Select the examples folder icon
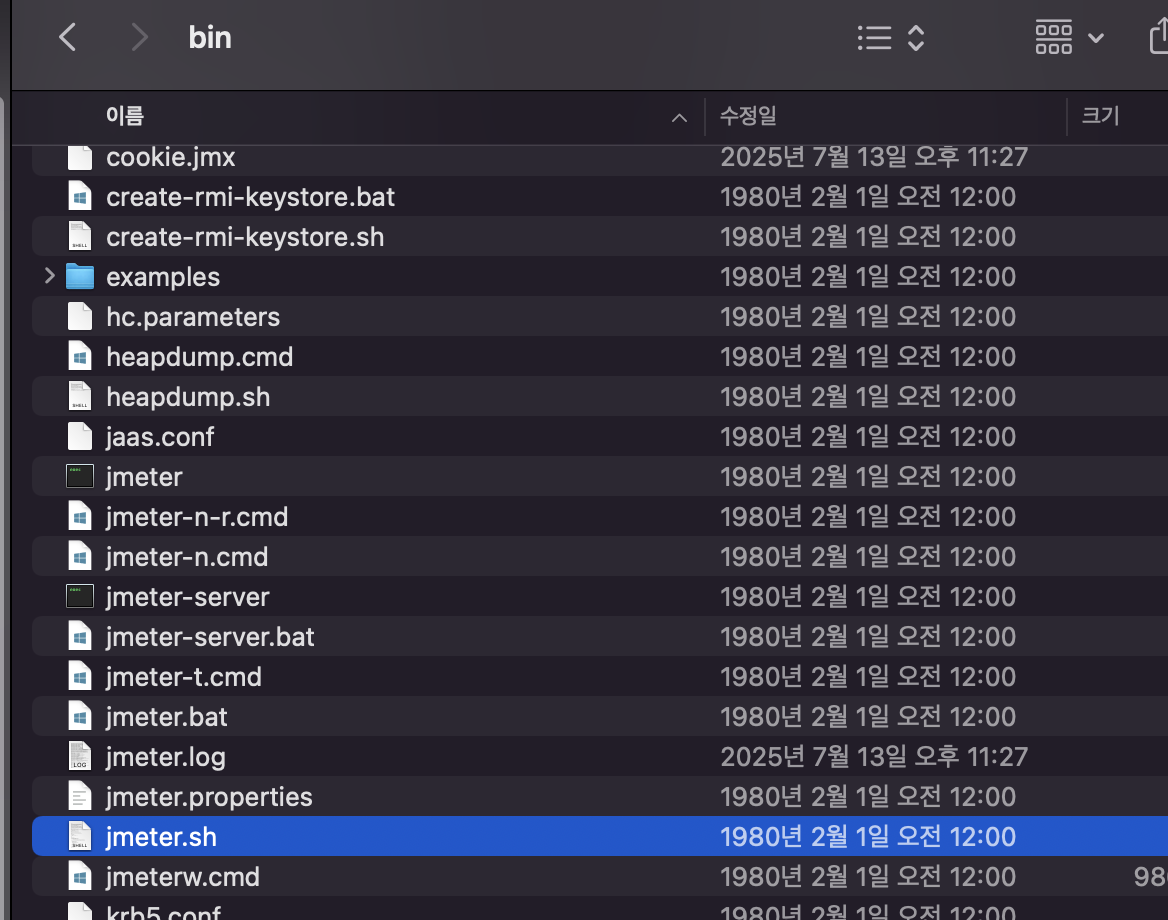This screenshot has width=1168, height=920. click(x=80, y=276)
